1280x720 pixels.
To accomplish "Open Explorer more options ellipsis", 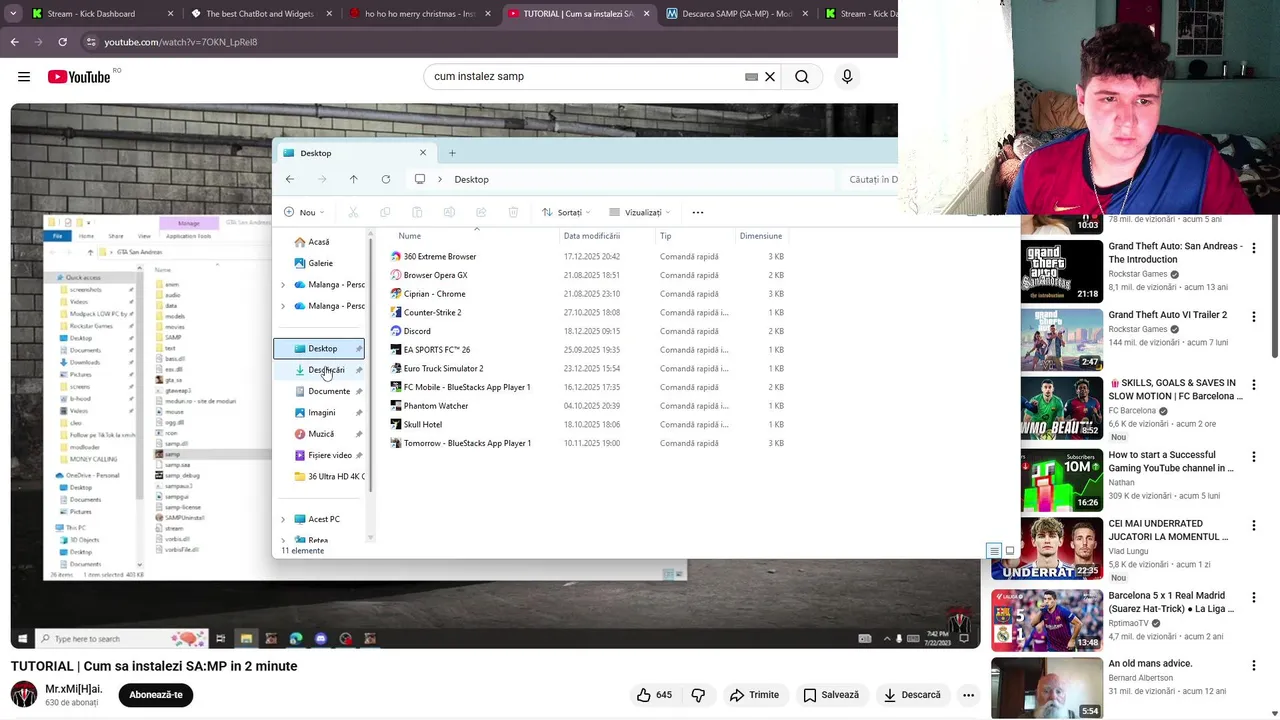I will (698, 212).
